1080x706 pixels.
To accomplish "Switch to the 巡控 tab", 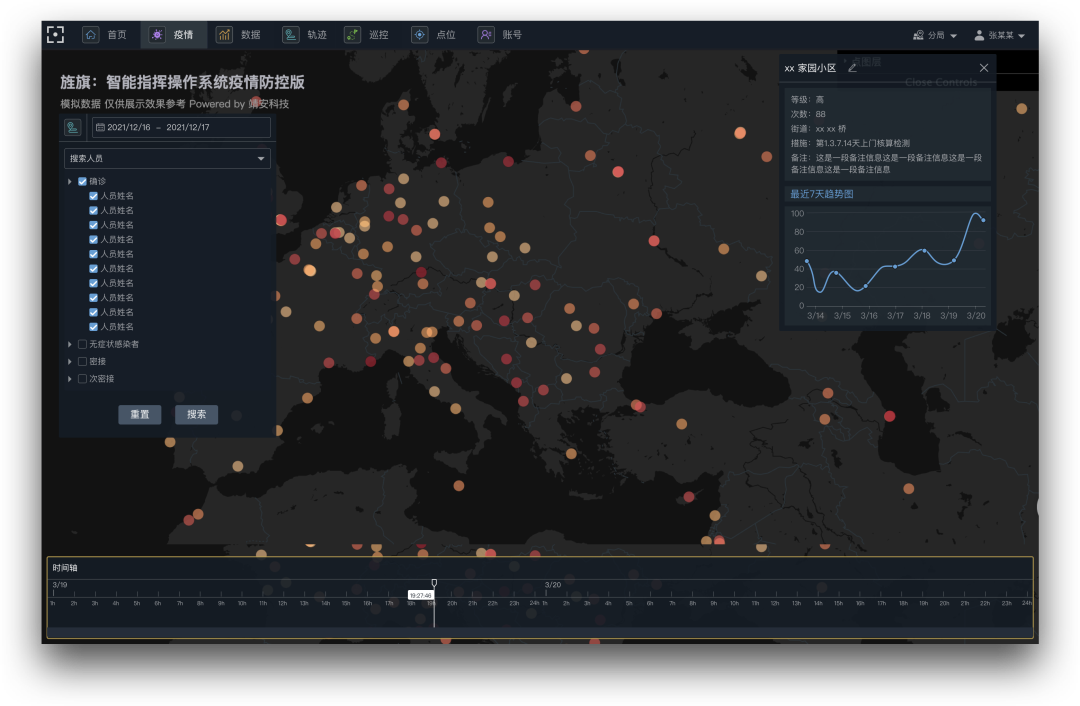I will coord(368,34).
